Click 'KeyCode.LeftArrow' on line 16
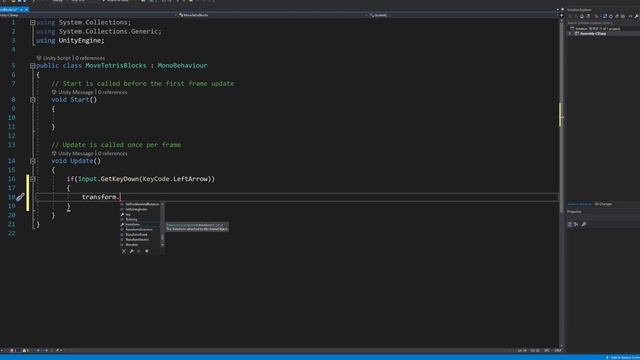 pos(176,179)
